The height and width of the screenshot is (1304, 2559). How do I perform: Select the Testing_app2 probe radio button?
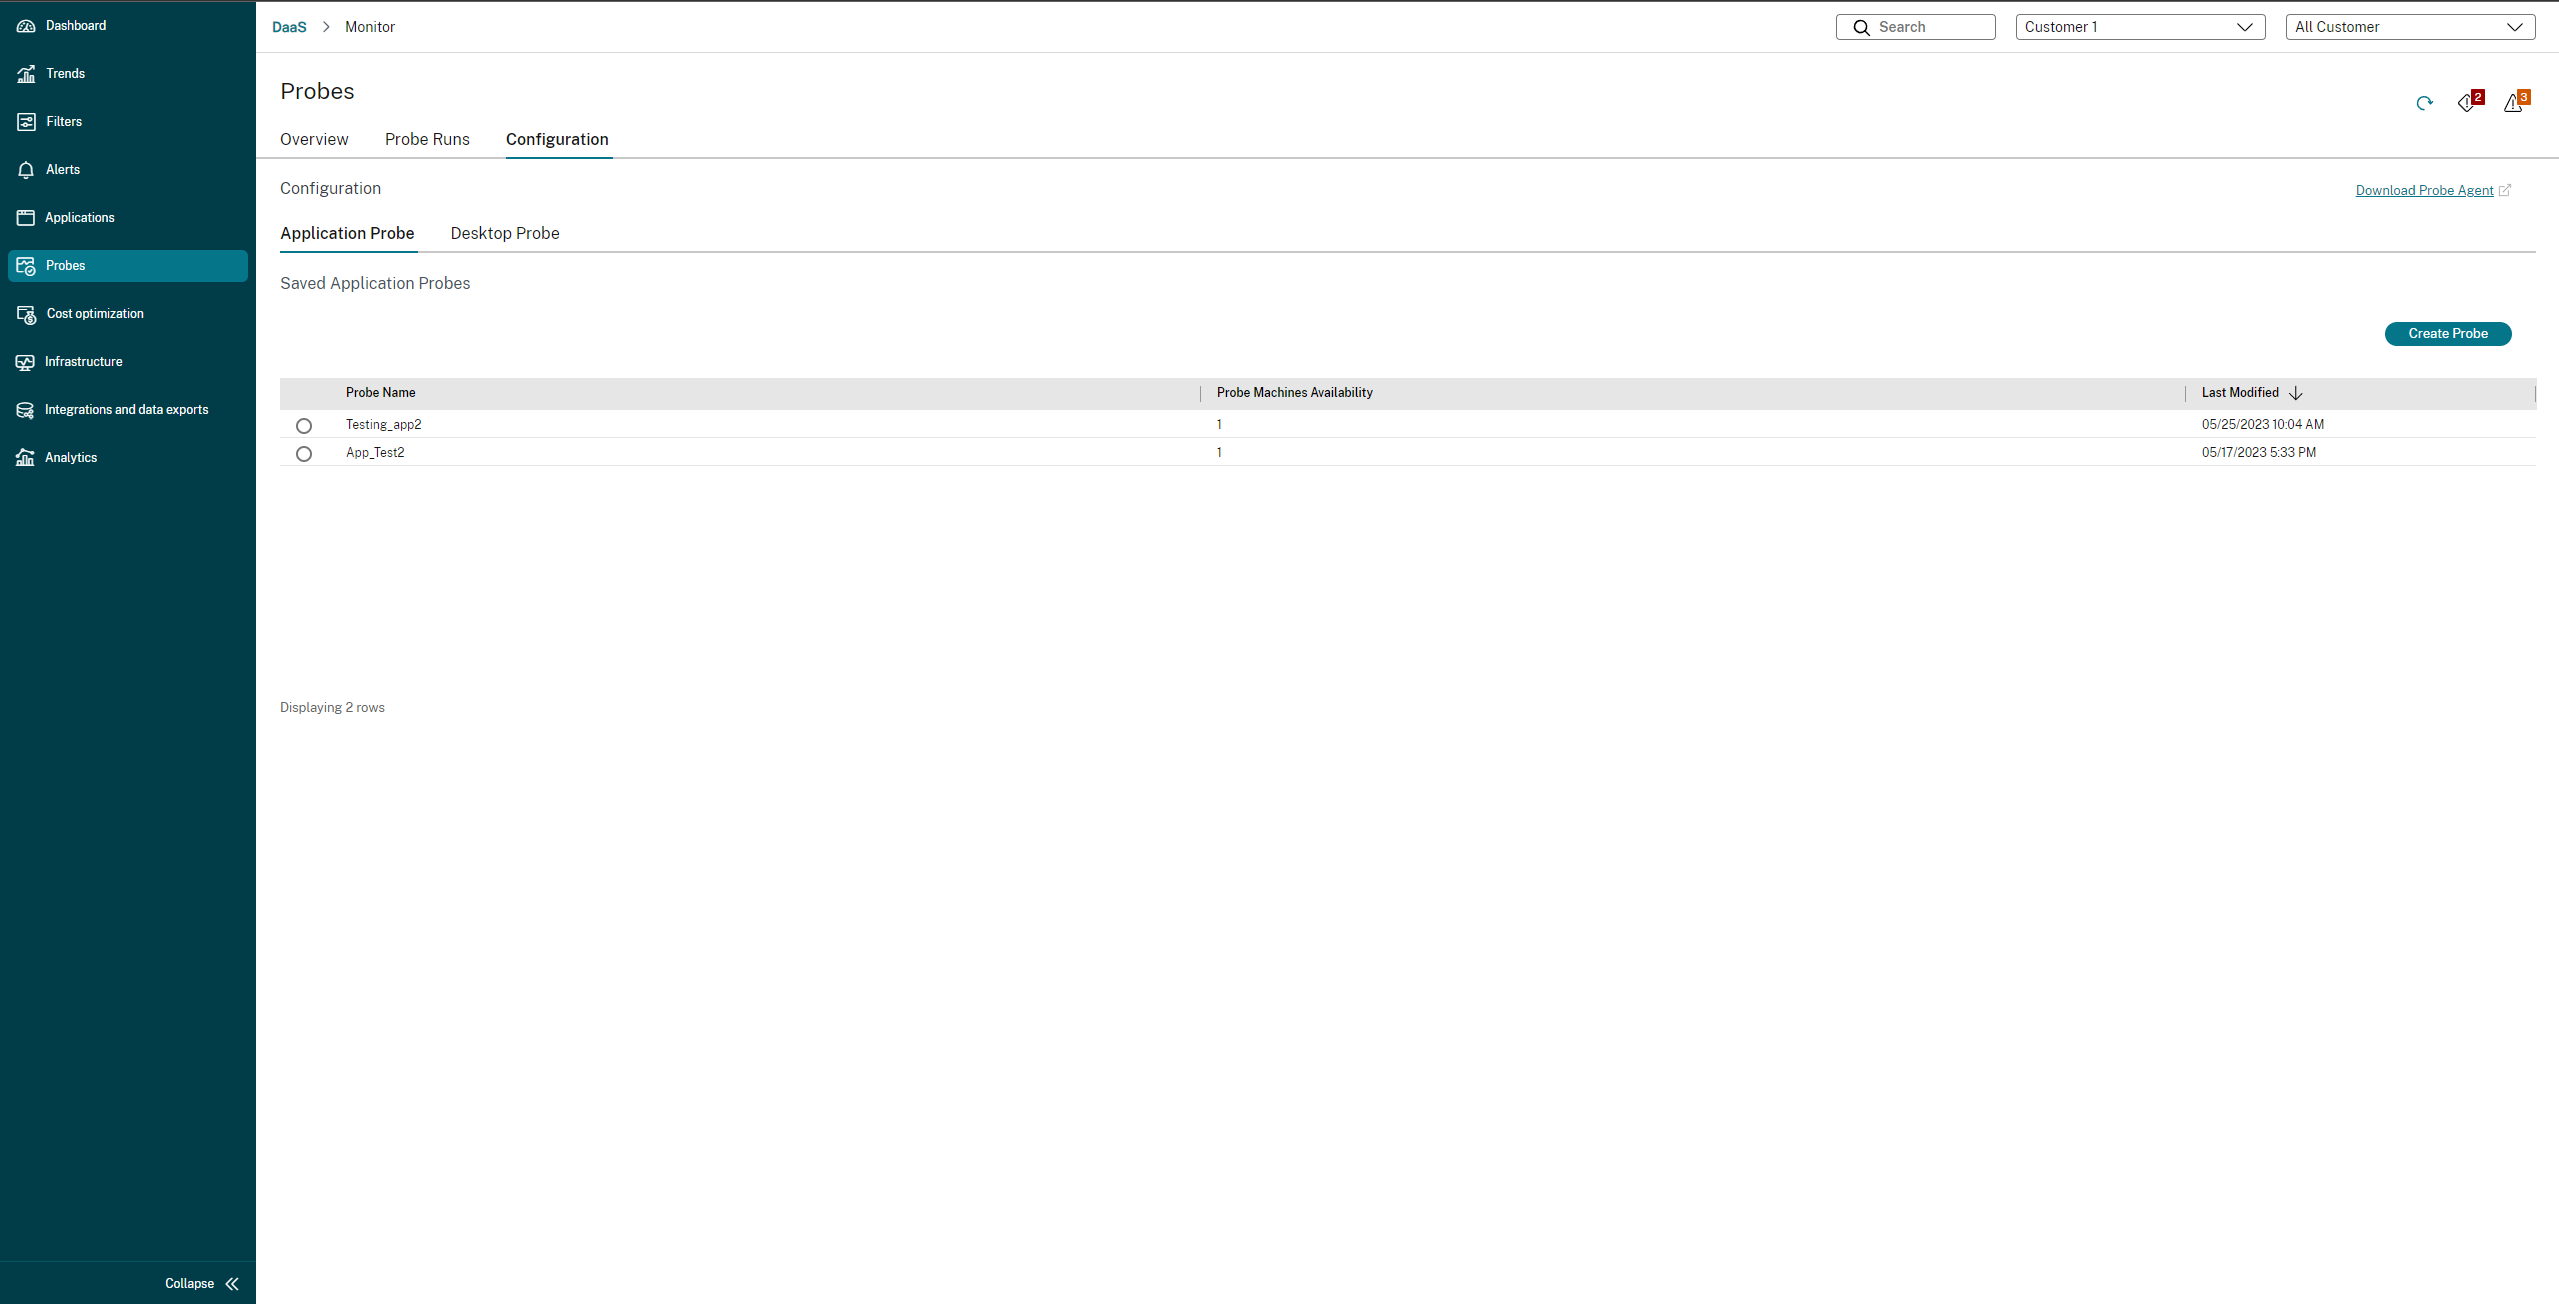304,426
